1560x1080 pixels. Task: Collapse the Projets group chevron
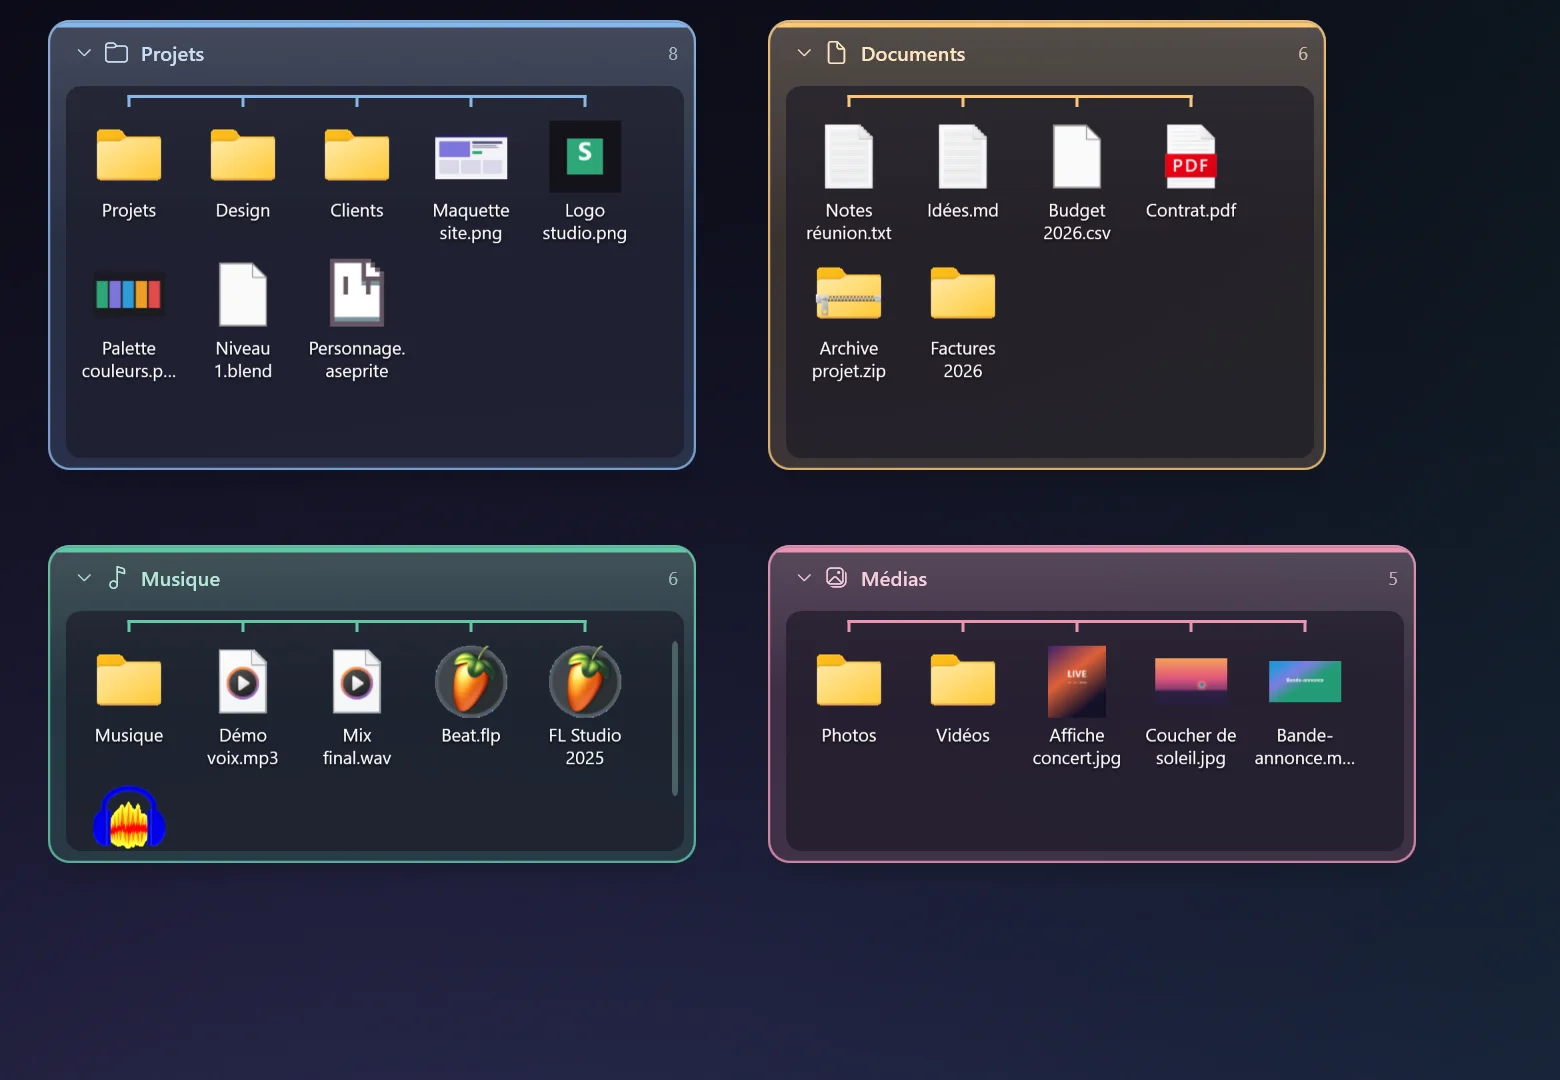pos(84,53)
